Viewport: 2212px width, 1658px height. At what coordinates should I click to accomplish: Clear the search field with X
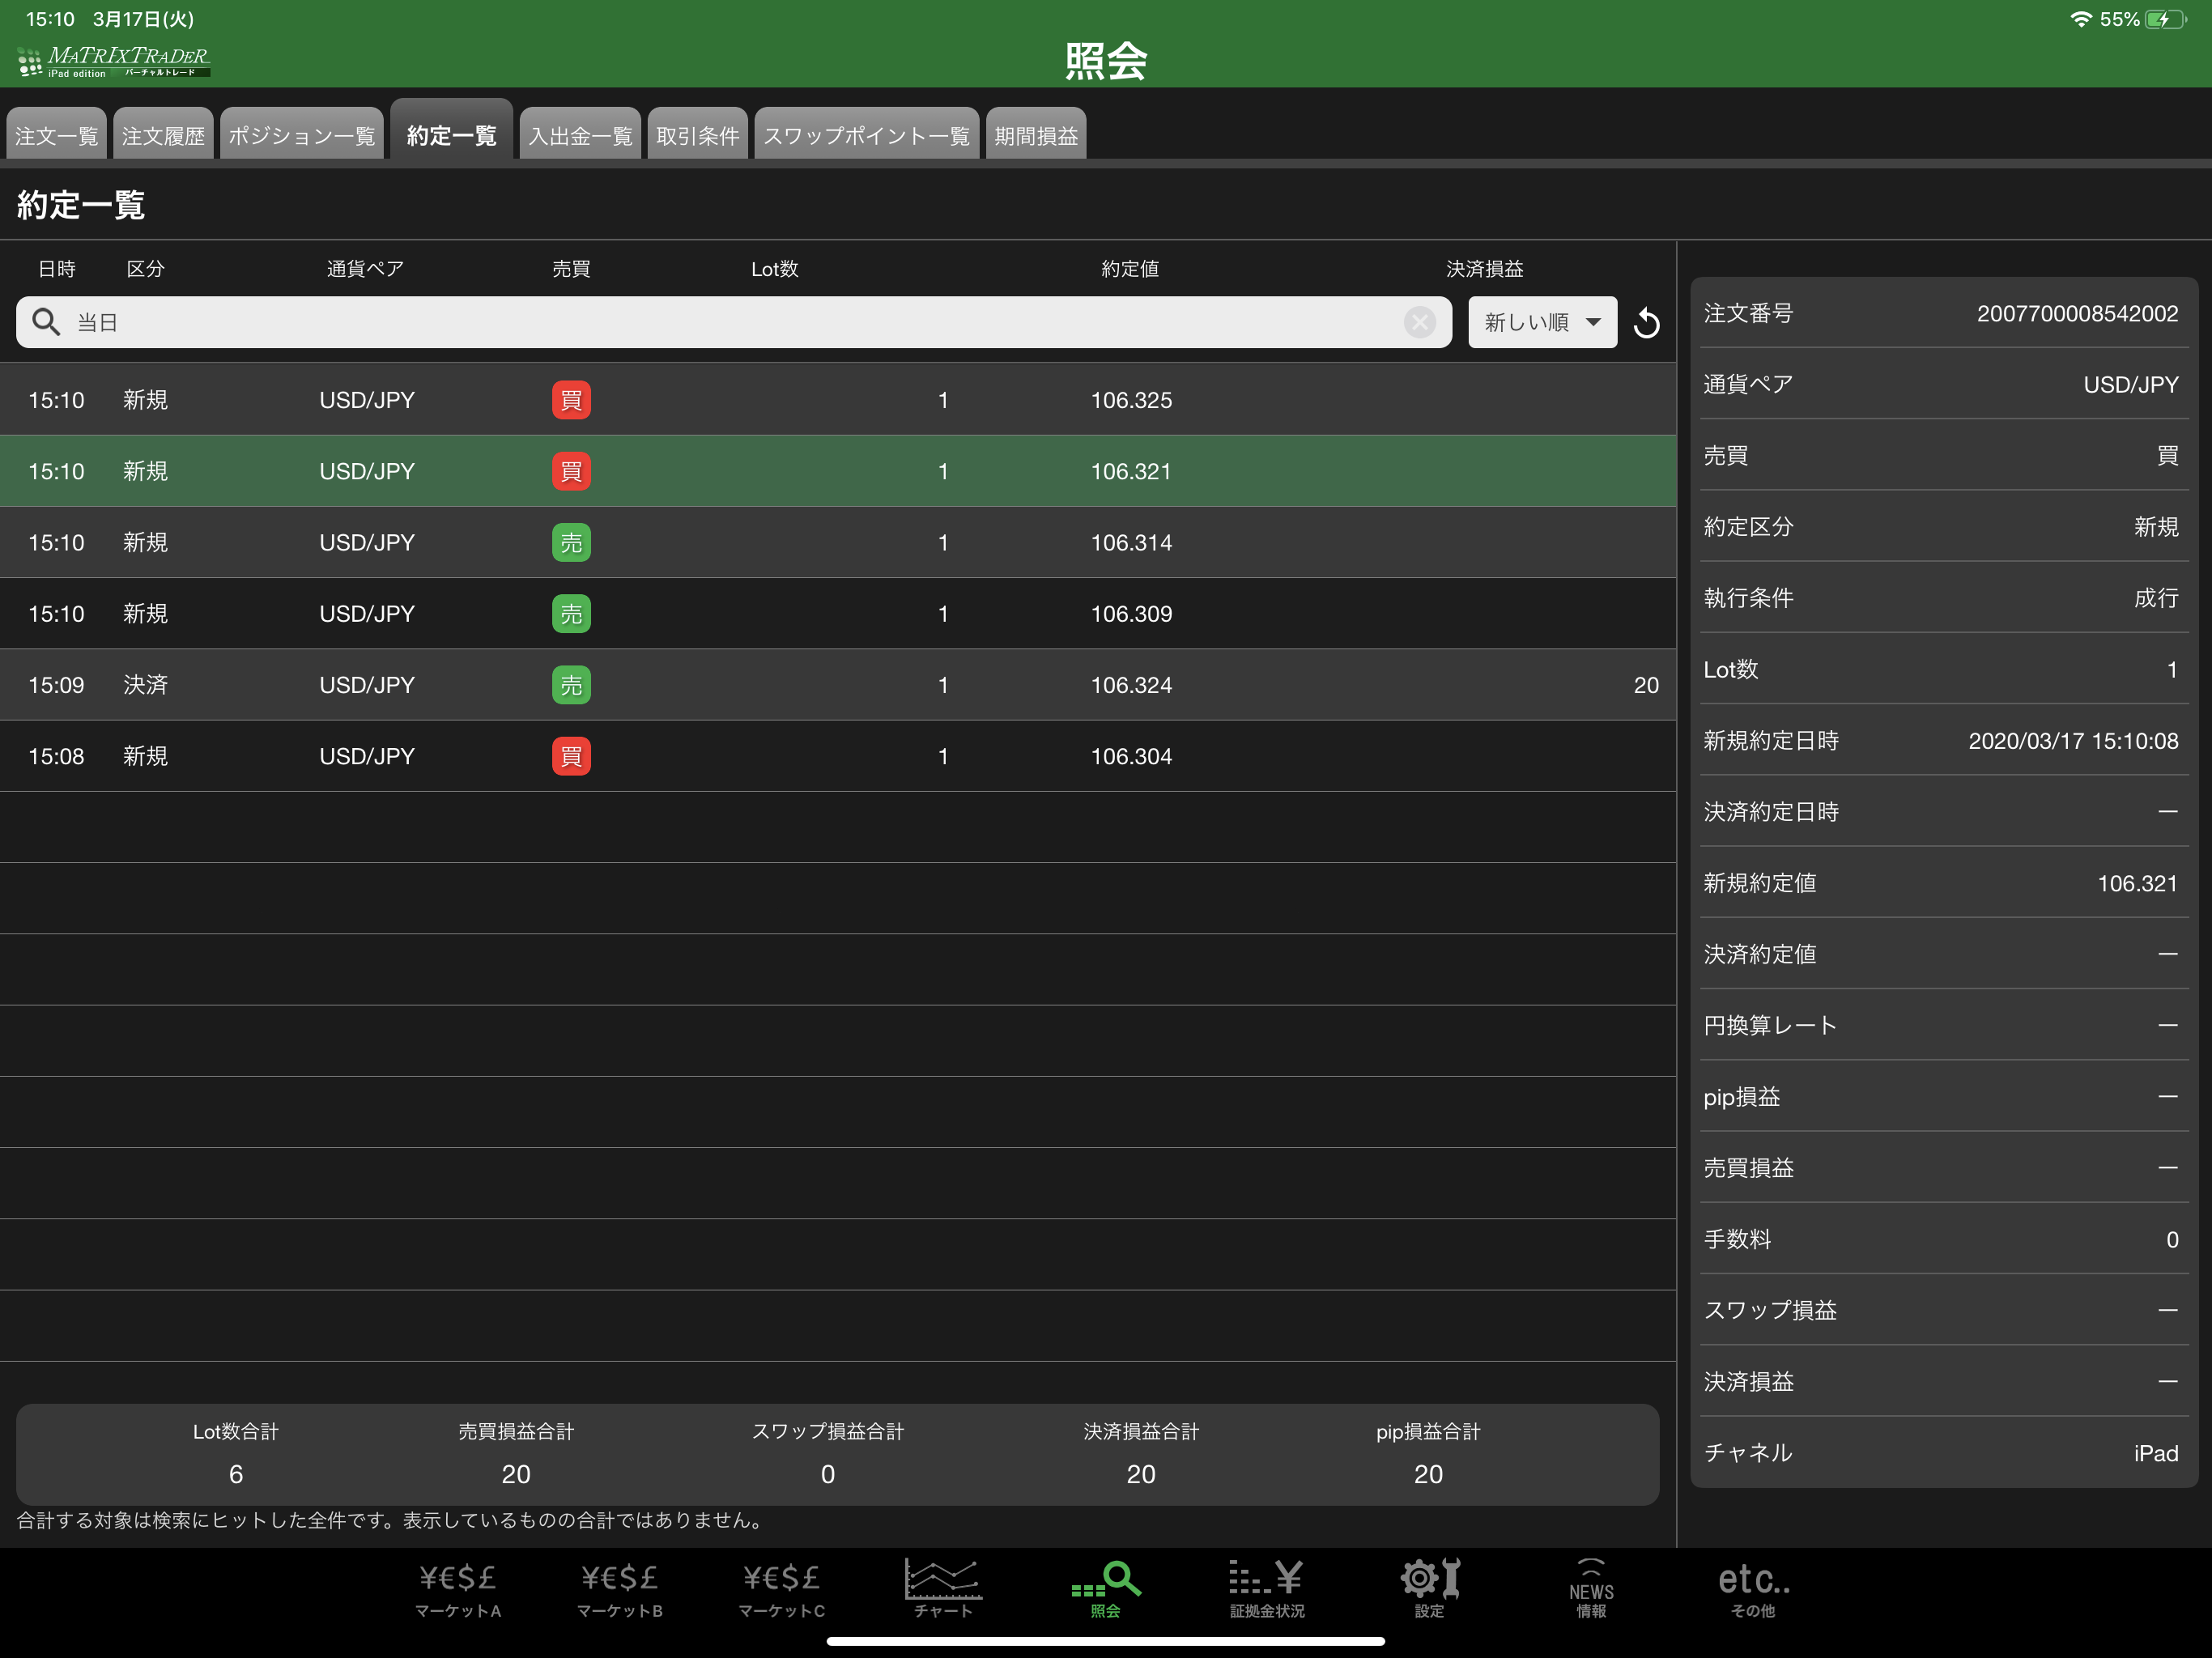click(1419, 322)
